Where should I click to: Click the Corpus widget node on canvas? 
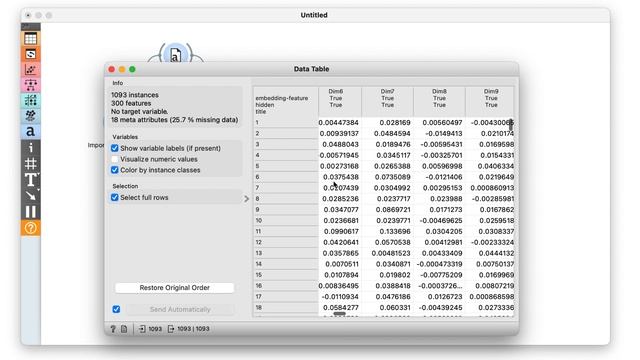pyautogui.click(x=176, y=54)
